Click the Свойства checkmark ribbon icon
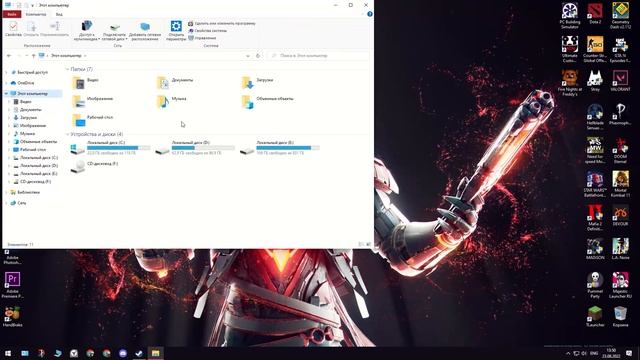640x360 pixels. point(13,27)
